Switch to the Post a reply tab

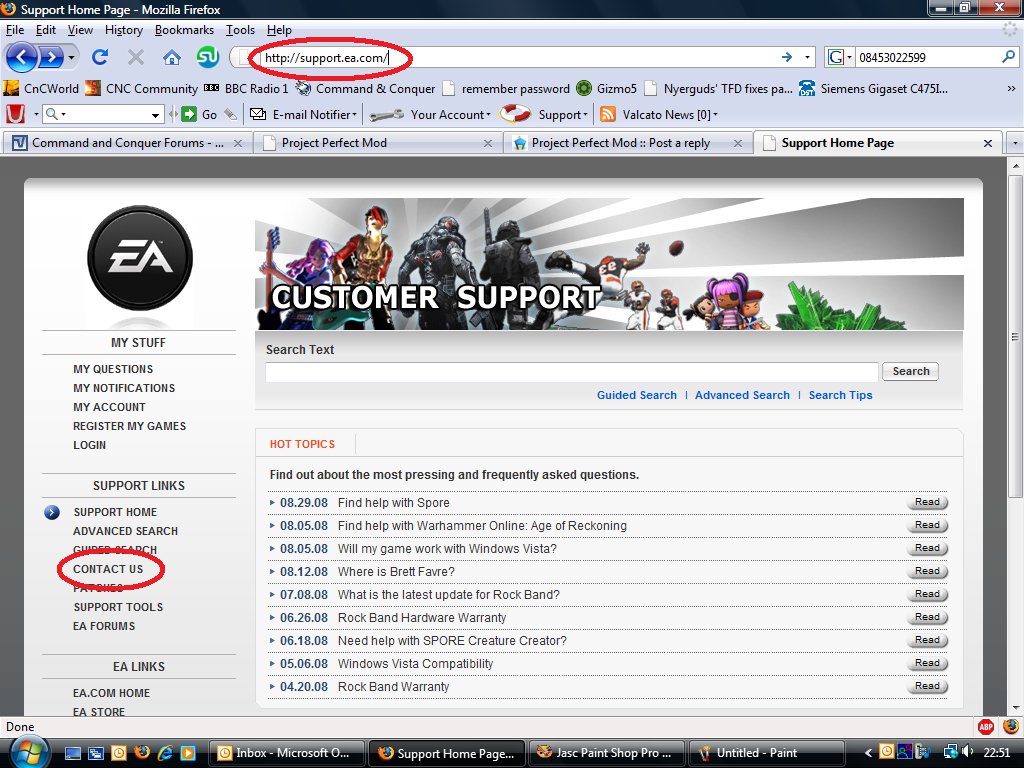tap(627, 142)
